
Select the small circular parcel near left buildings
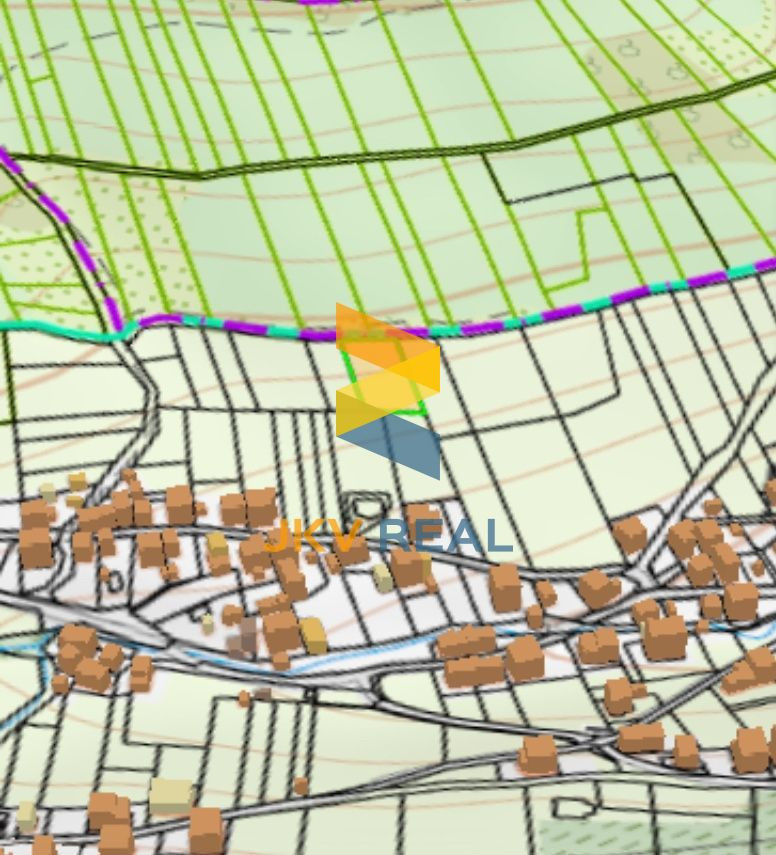click(115, 582)
